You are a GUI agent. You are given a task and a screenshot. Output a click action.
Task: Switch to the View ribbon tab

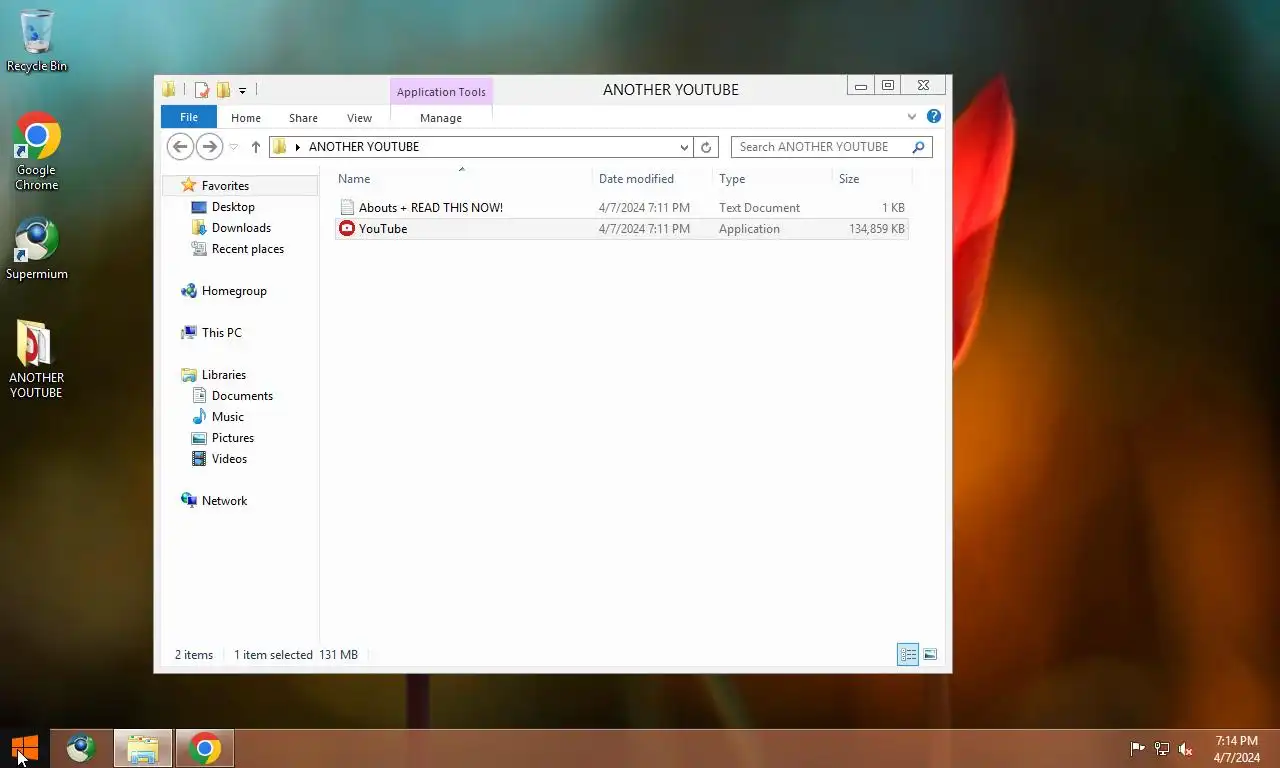(x=359, y=118)
